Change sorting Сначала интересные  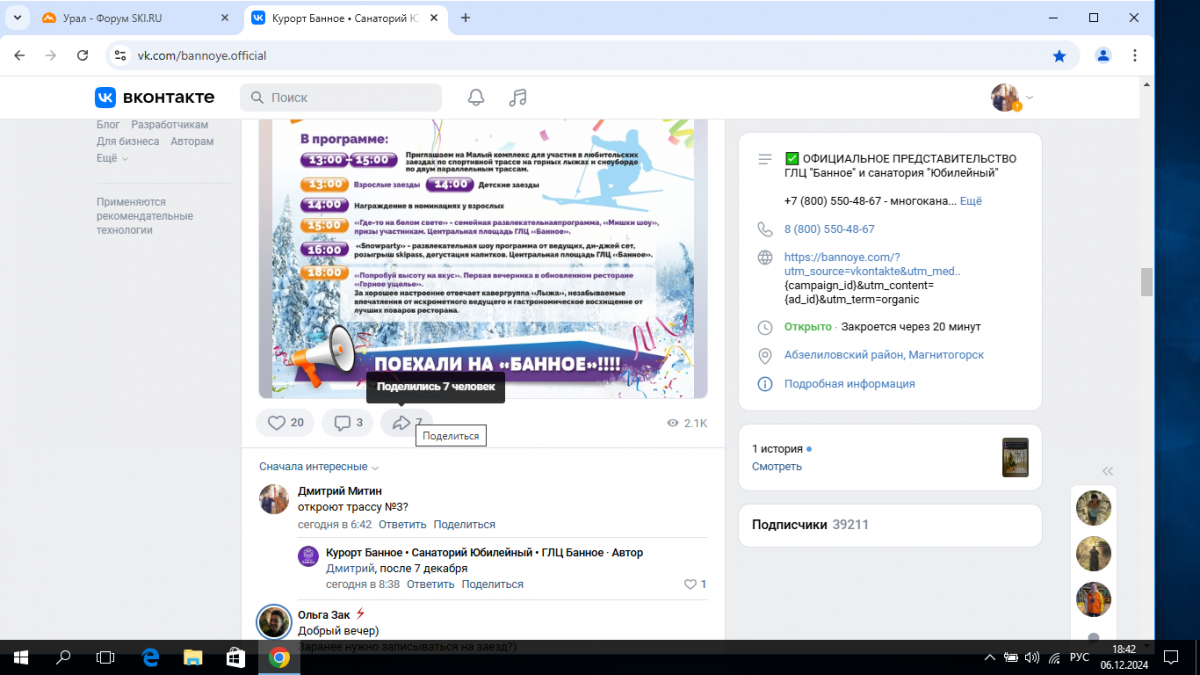click(319, 467)
